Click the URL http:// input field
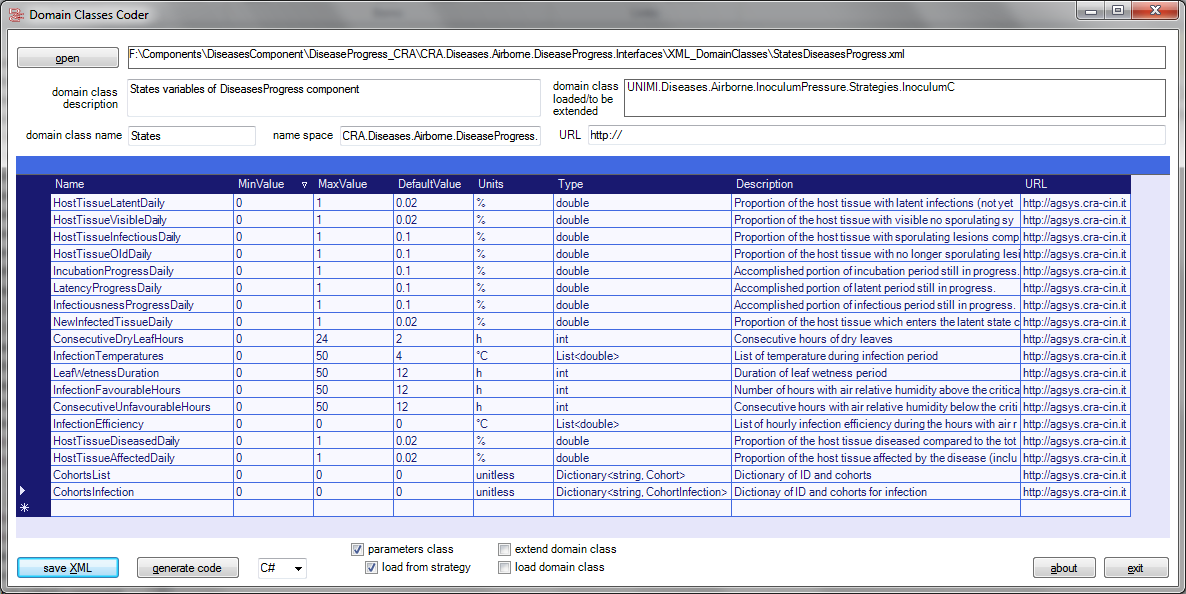The height and width of the screenshot is (594, 1186). 877,135
